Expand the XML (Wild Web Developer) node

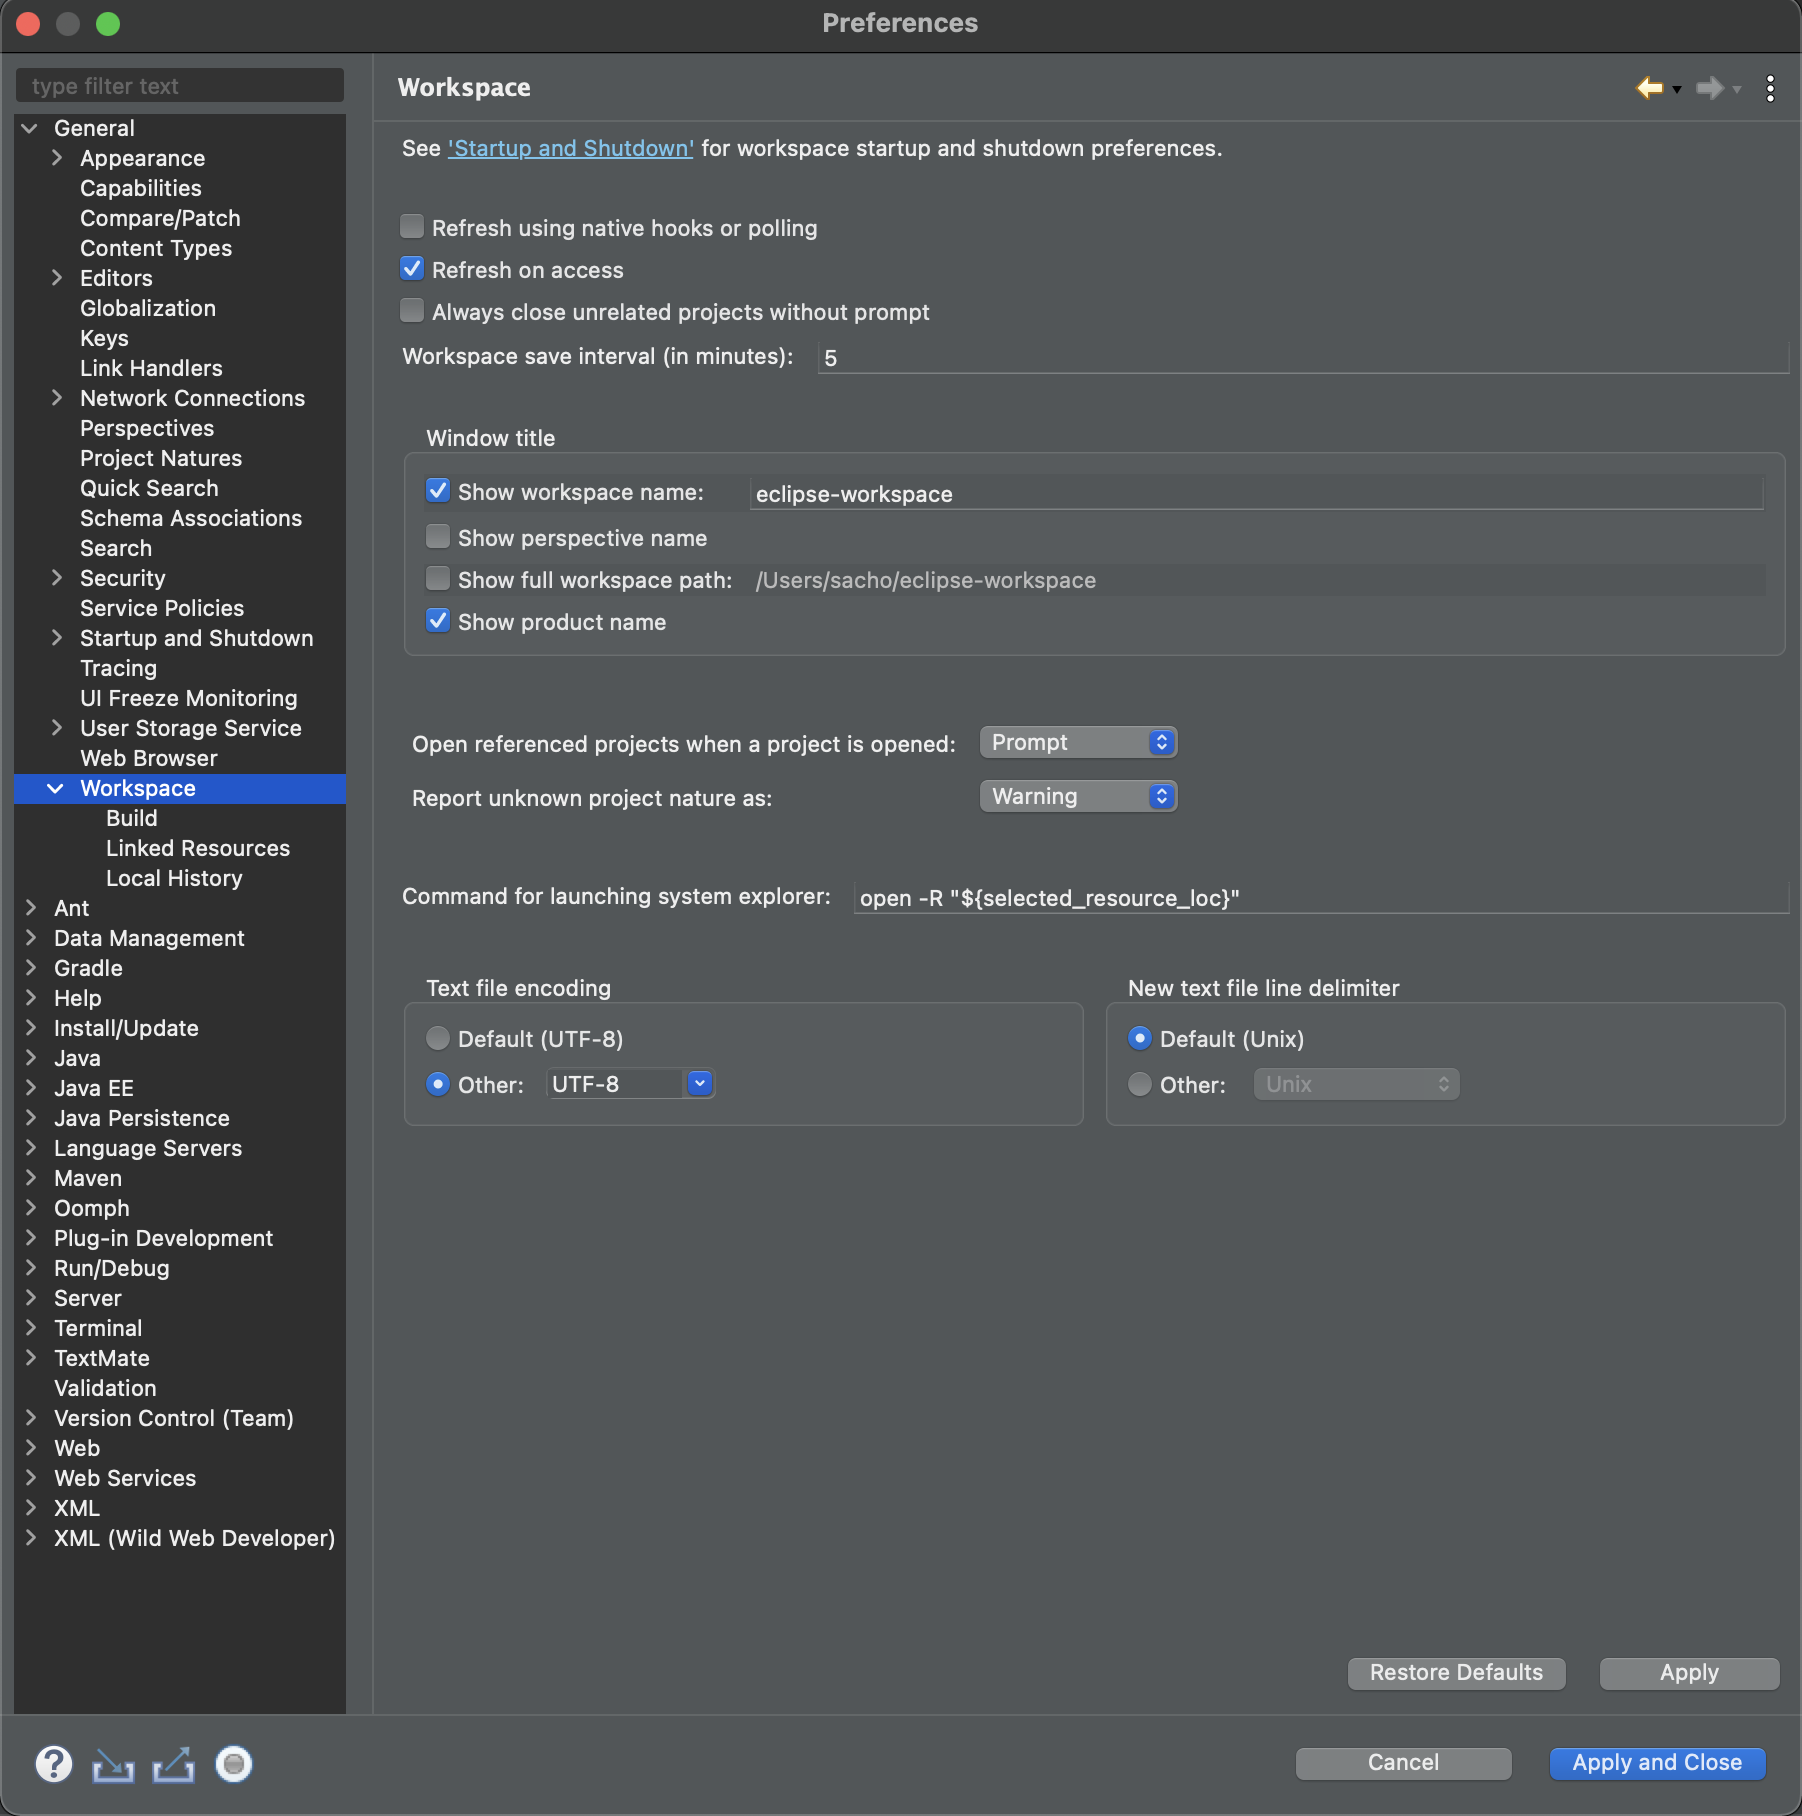pos(31,1538)
